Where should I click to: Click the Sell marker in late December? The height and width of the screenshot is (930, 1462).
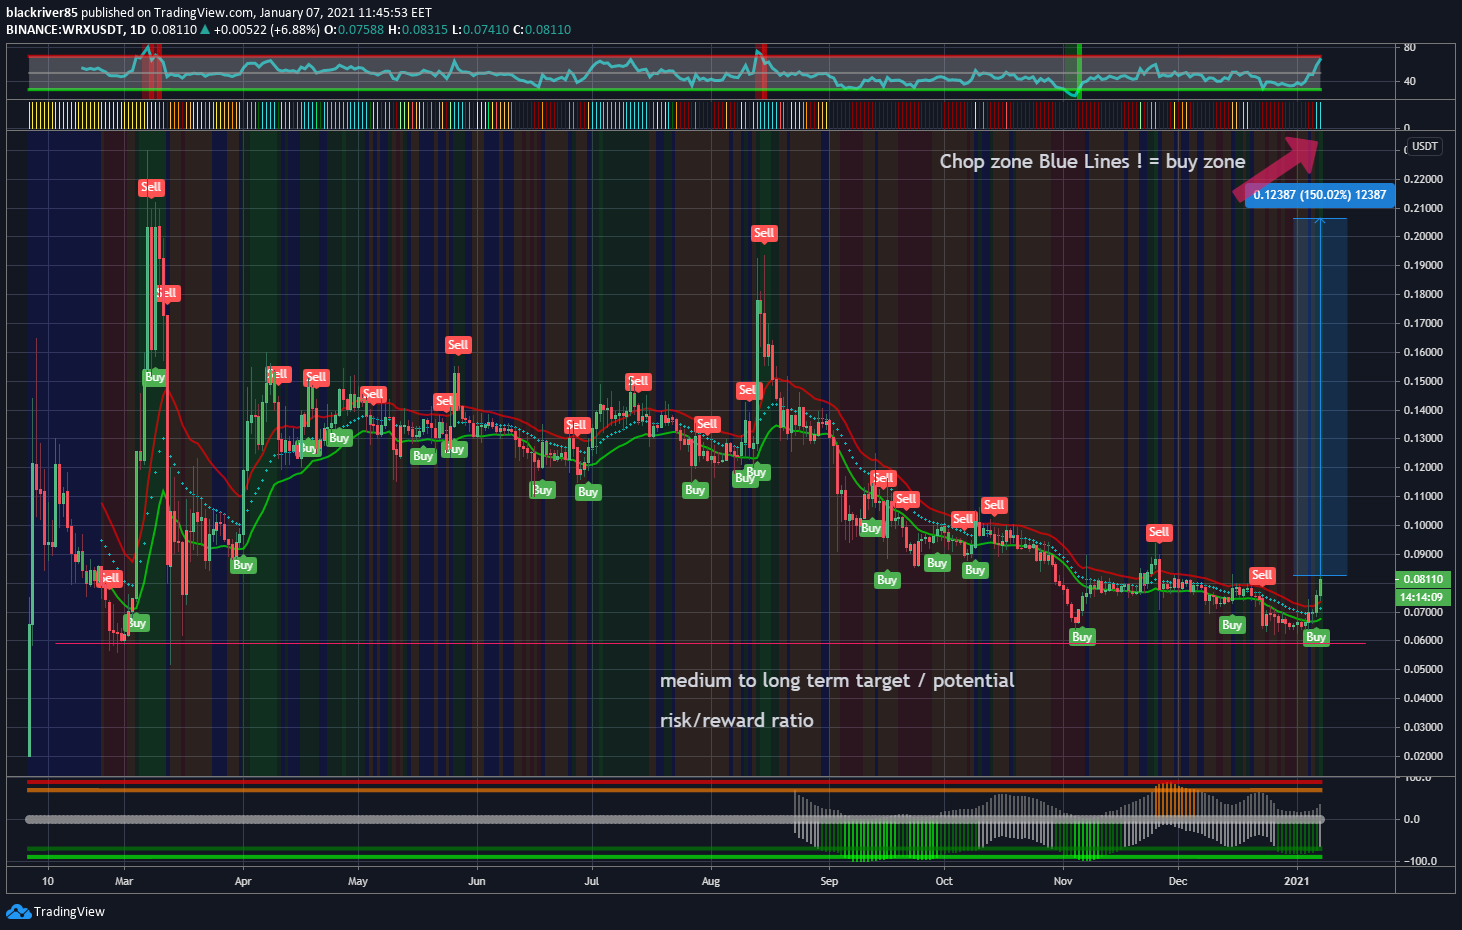click(1262, 575)
